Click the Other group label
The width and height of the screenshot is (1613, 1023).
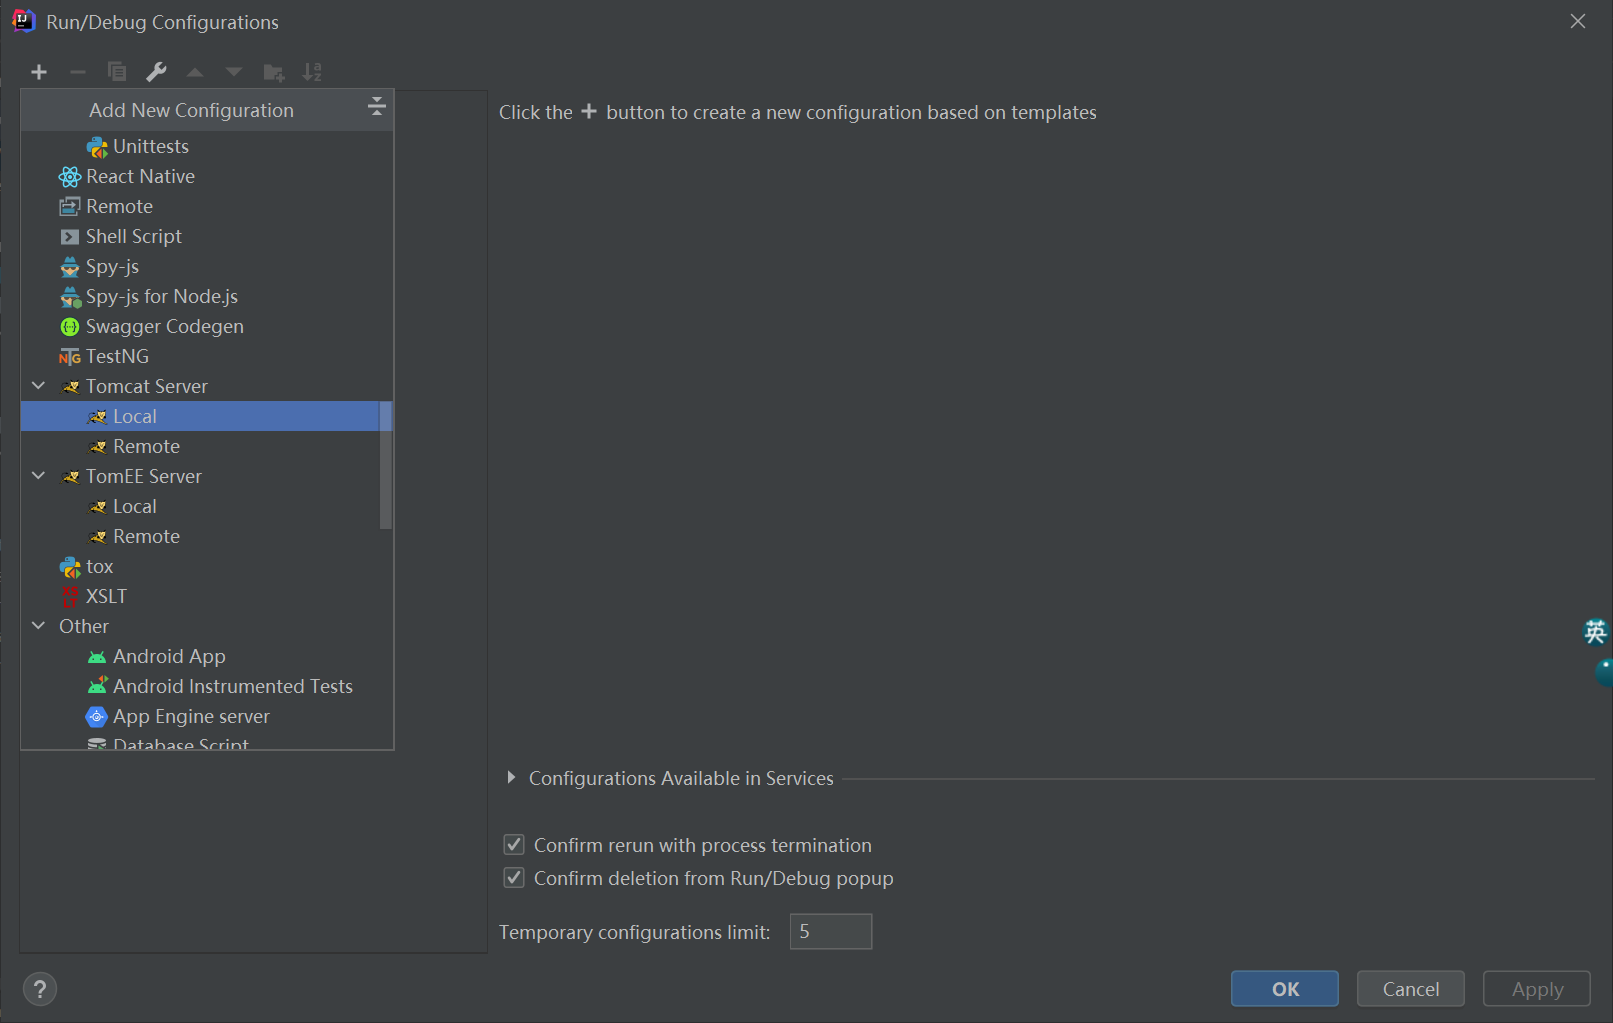[84, 626]
